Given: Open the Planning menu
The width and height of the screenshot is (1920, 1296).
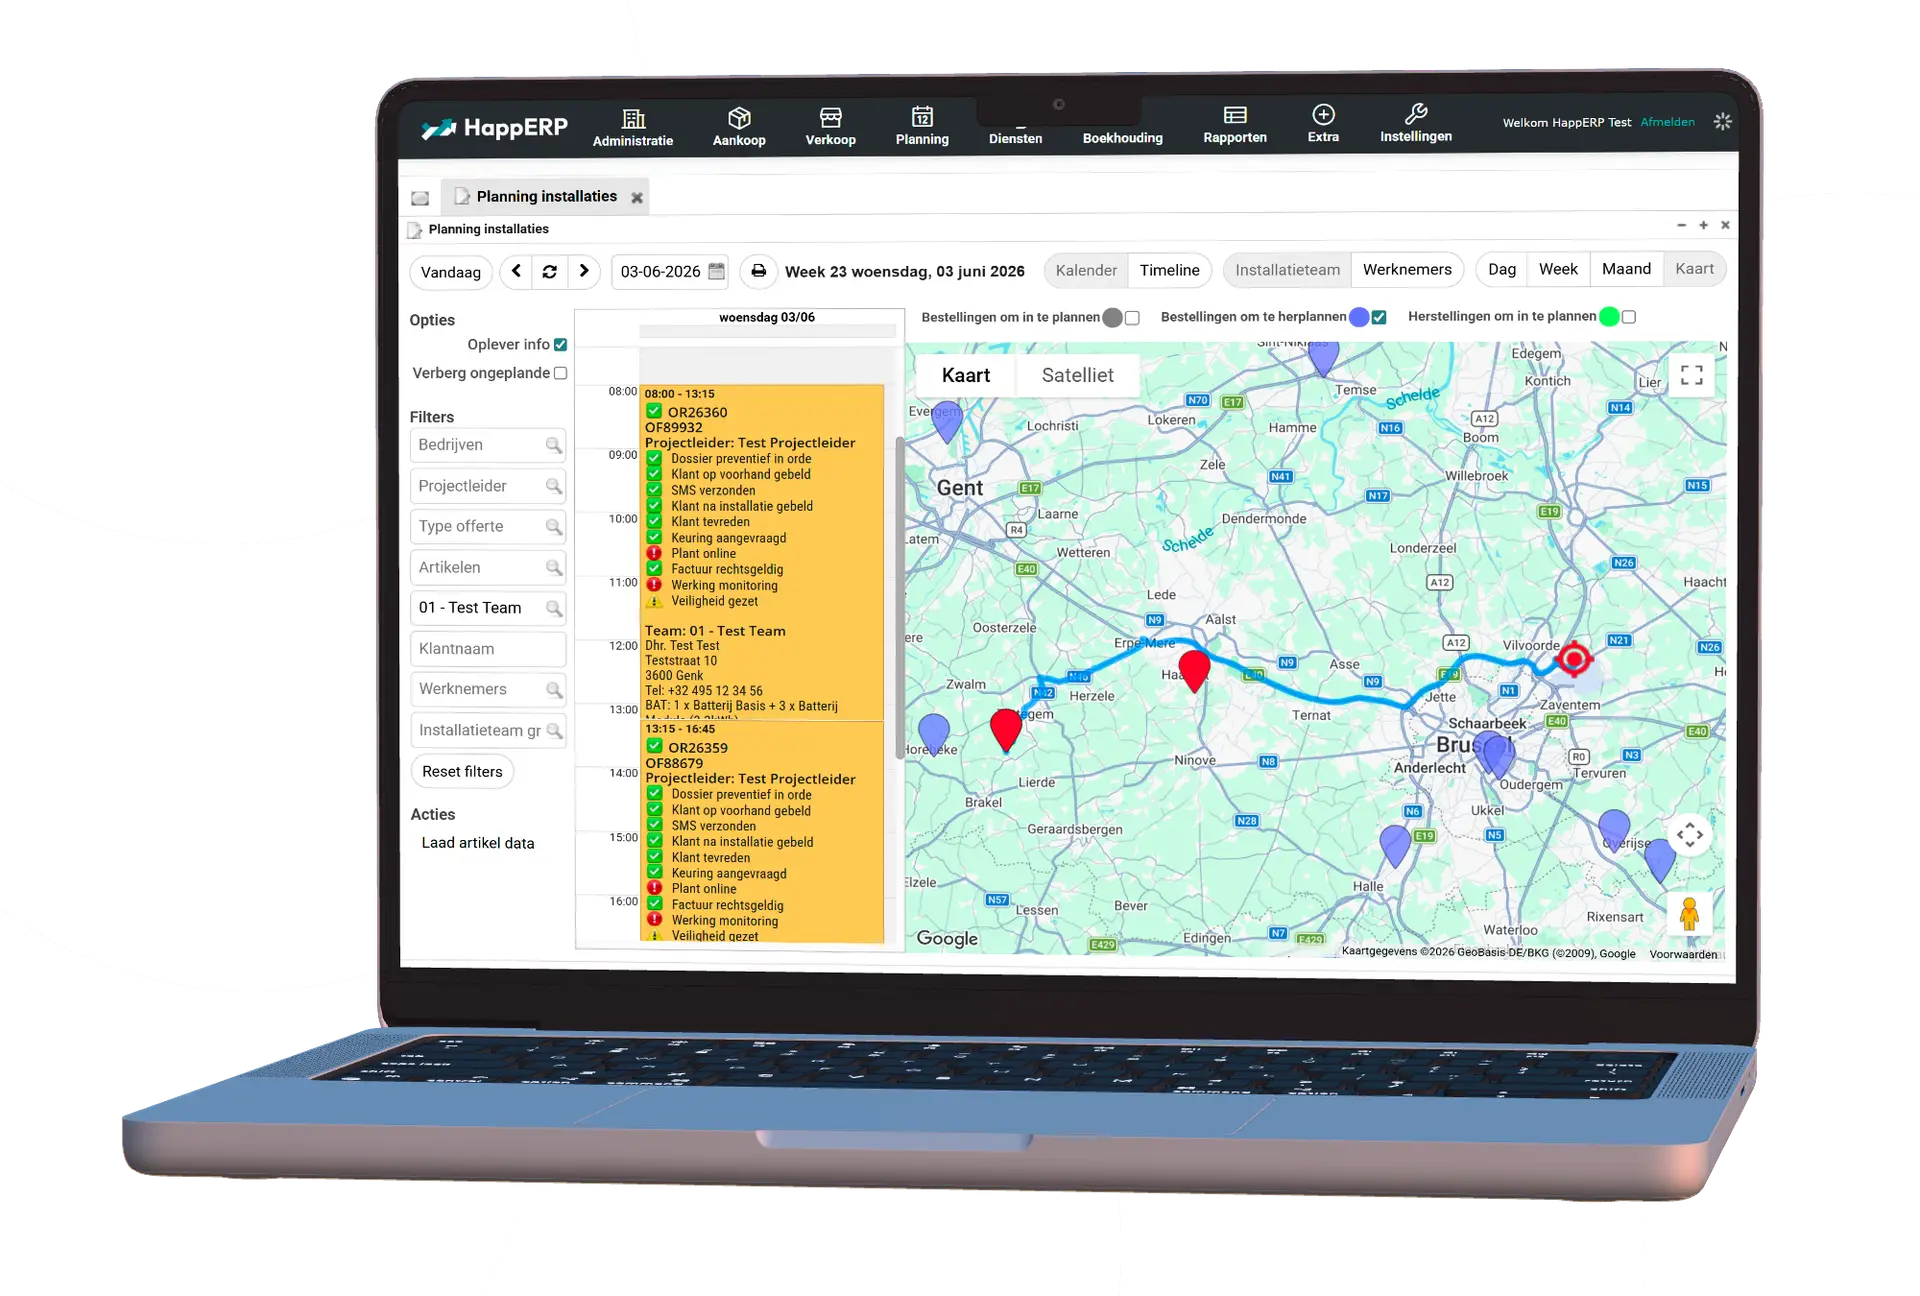Looking at the screenshot, I should coord(922,127).
